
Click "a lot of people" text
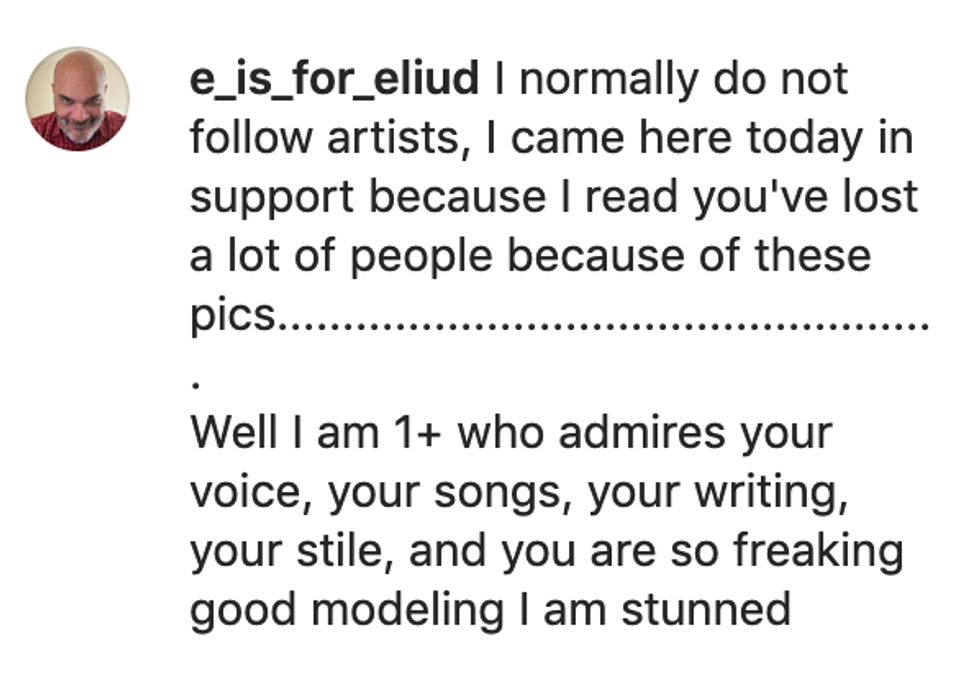click(x=340, y=256)
